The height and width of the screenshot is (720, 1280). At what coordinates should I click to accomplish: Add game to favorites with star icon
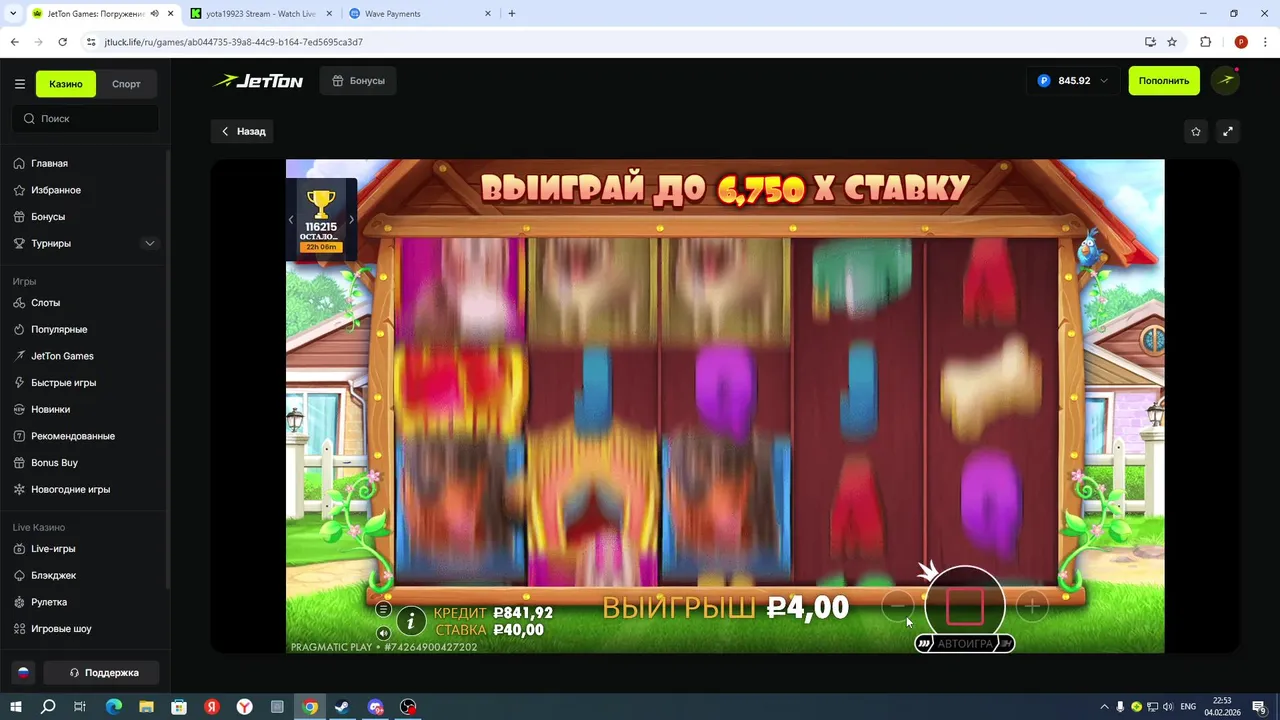(x=1196, y=131)
